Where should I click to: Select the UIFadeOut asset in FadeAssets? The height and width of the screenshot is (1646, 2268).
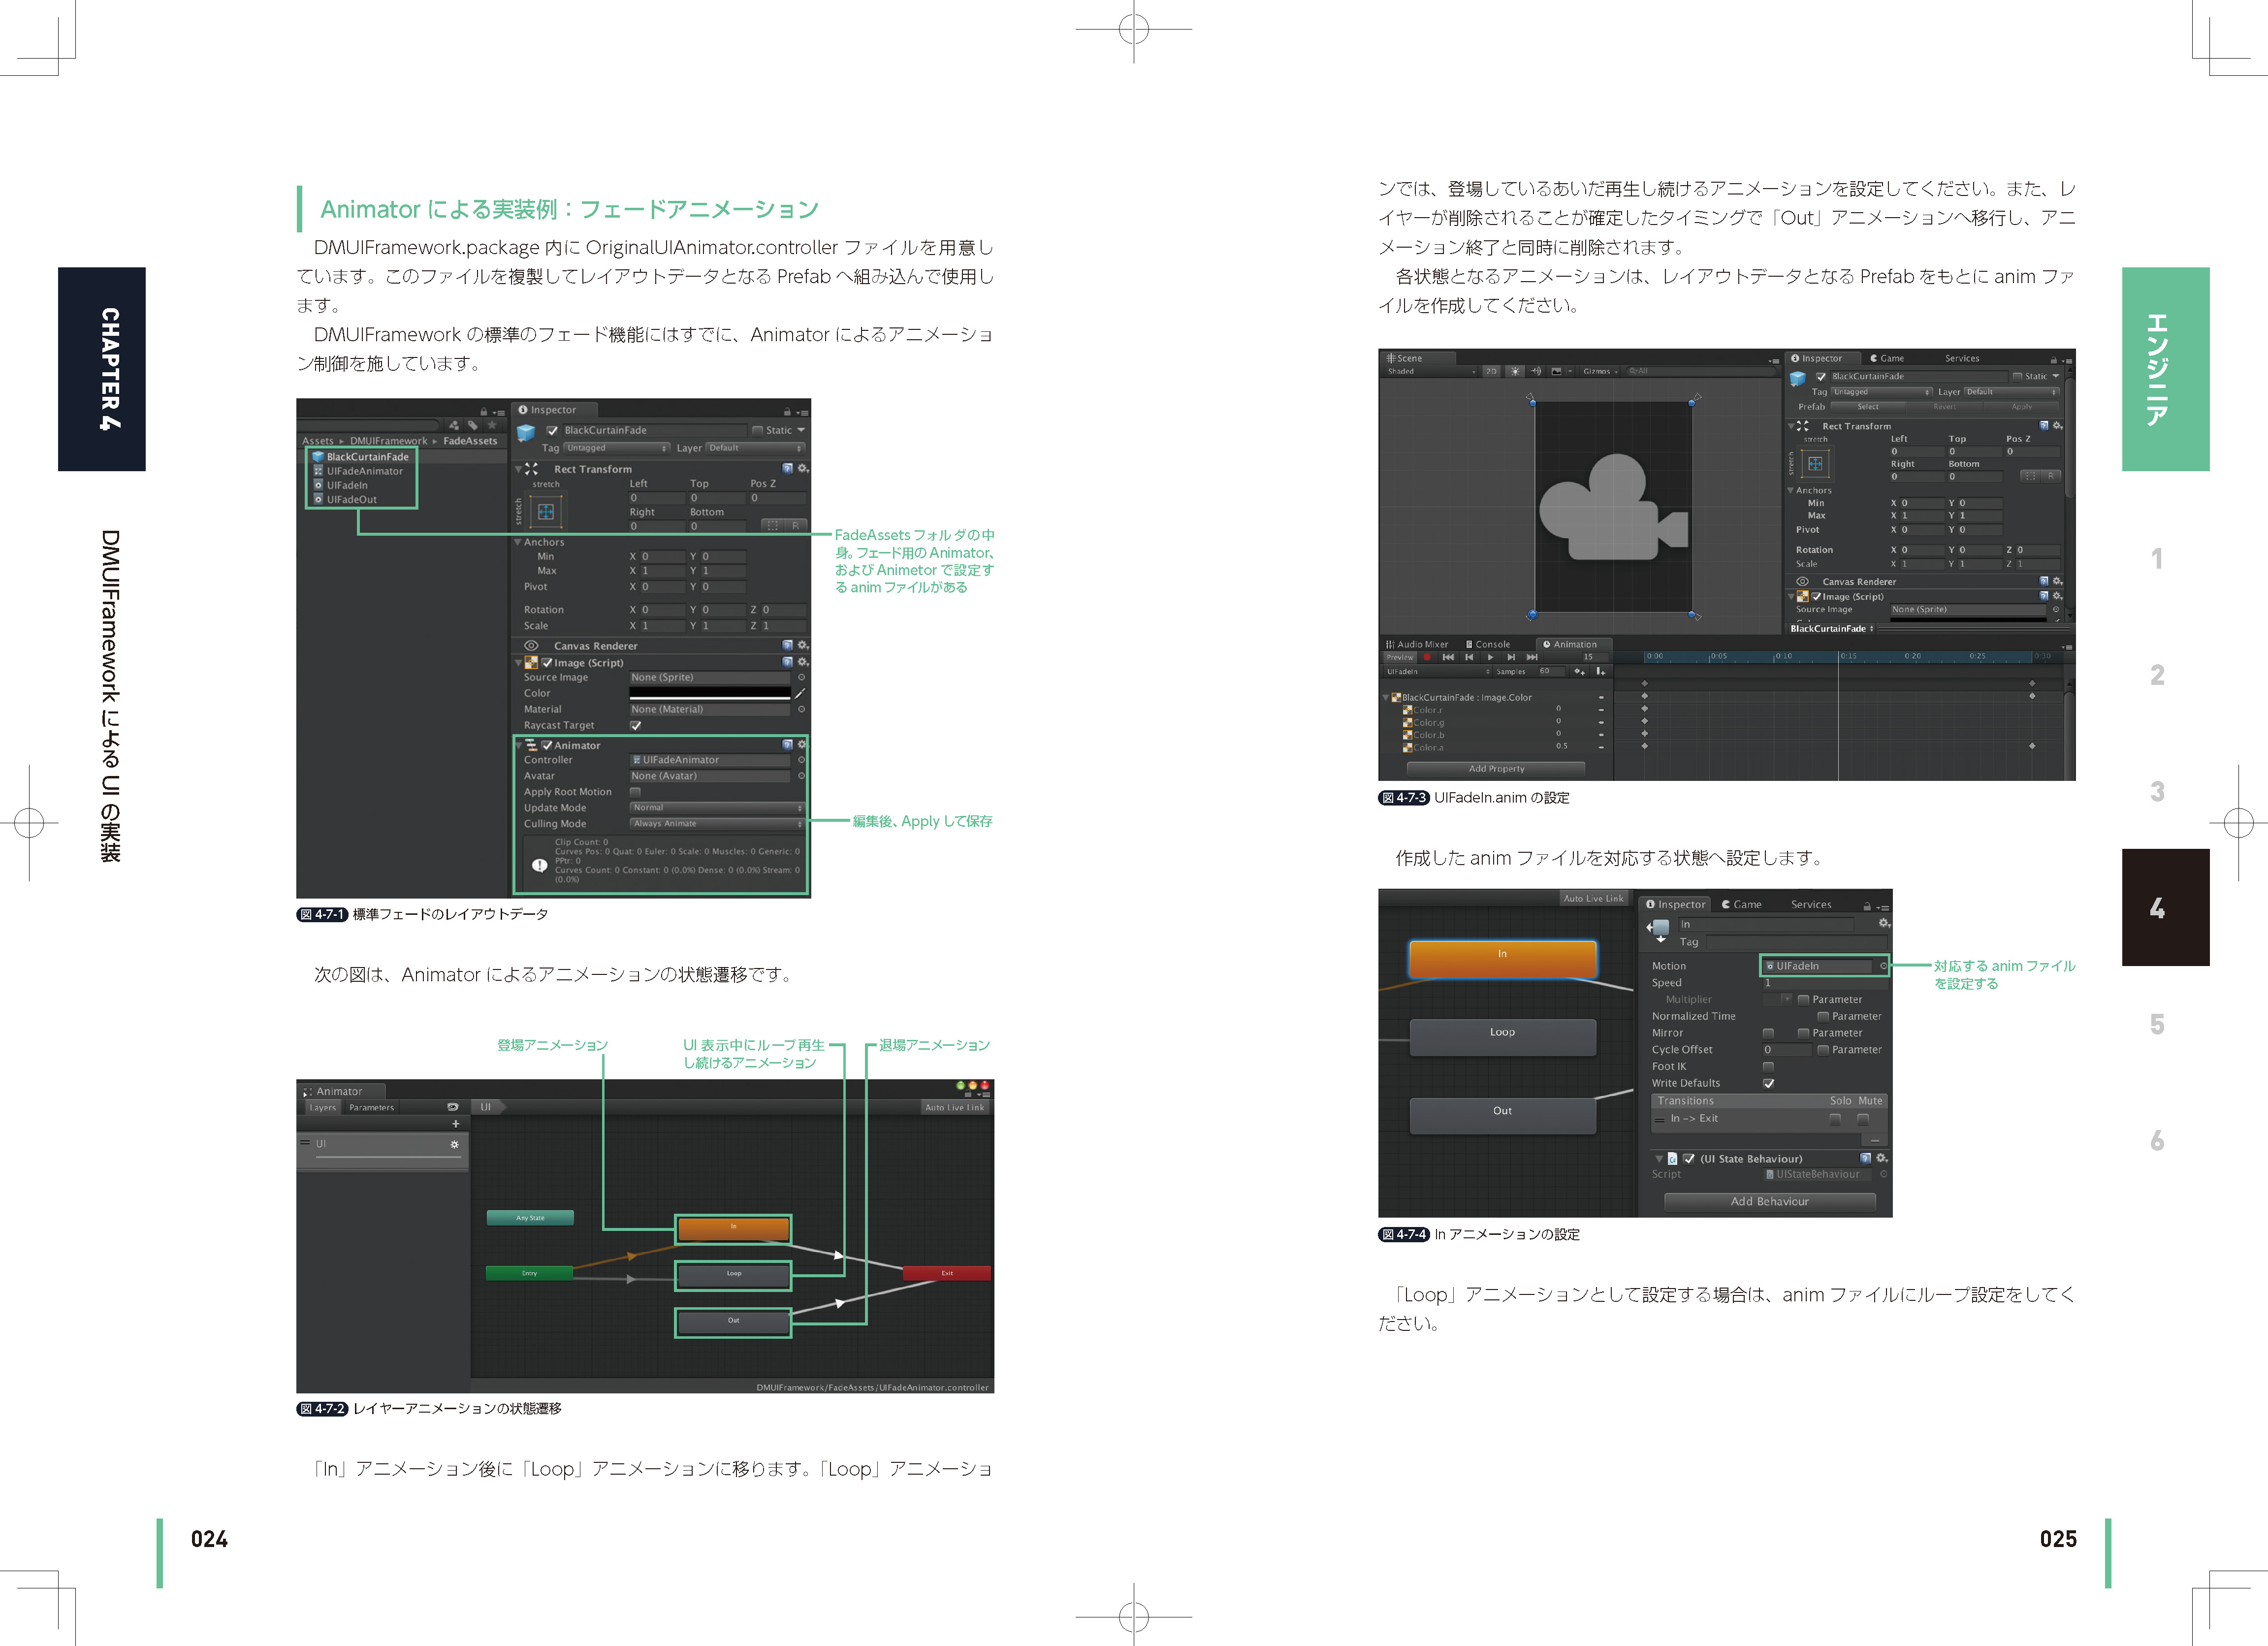[x=352, y=499]
